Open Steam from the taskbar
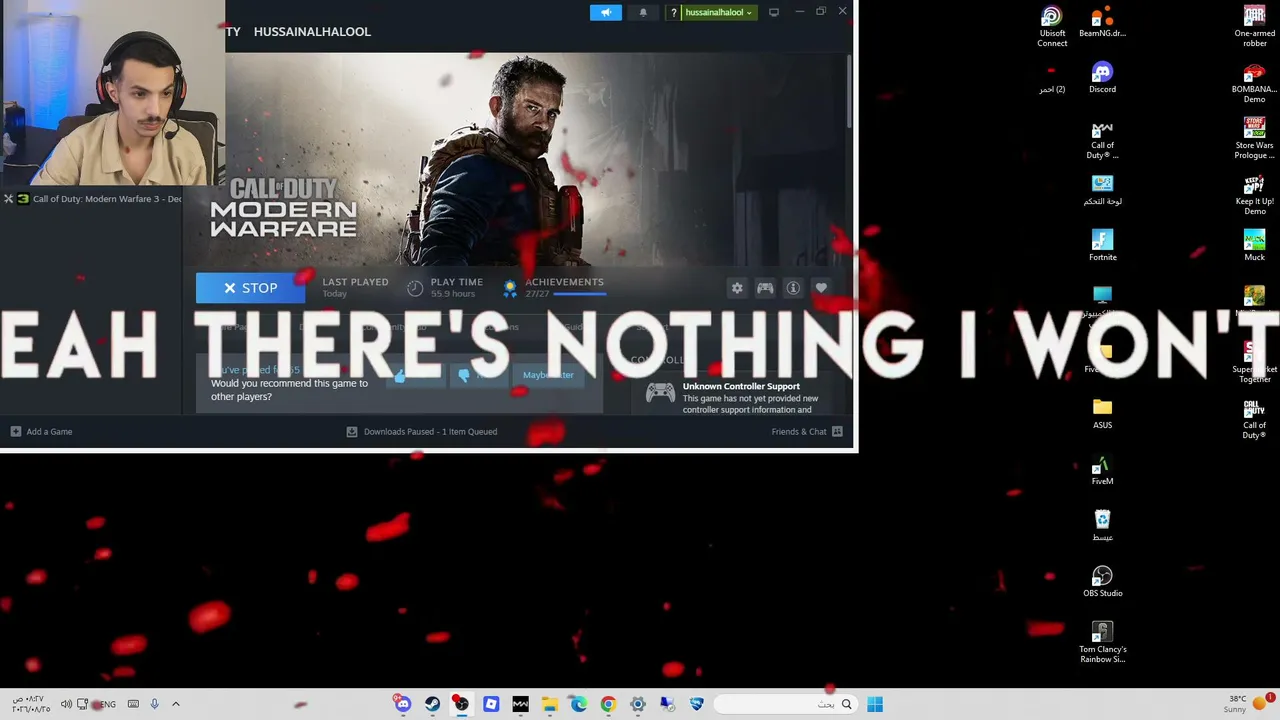 (432, 704)
